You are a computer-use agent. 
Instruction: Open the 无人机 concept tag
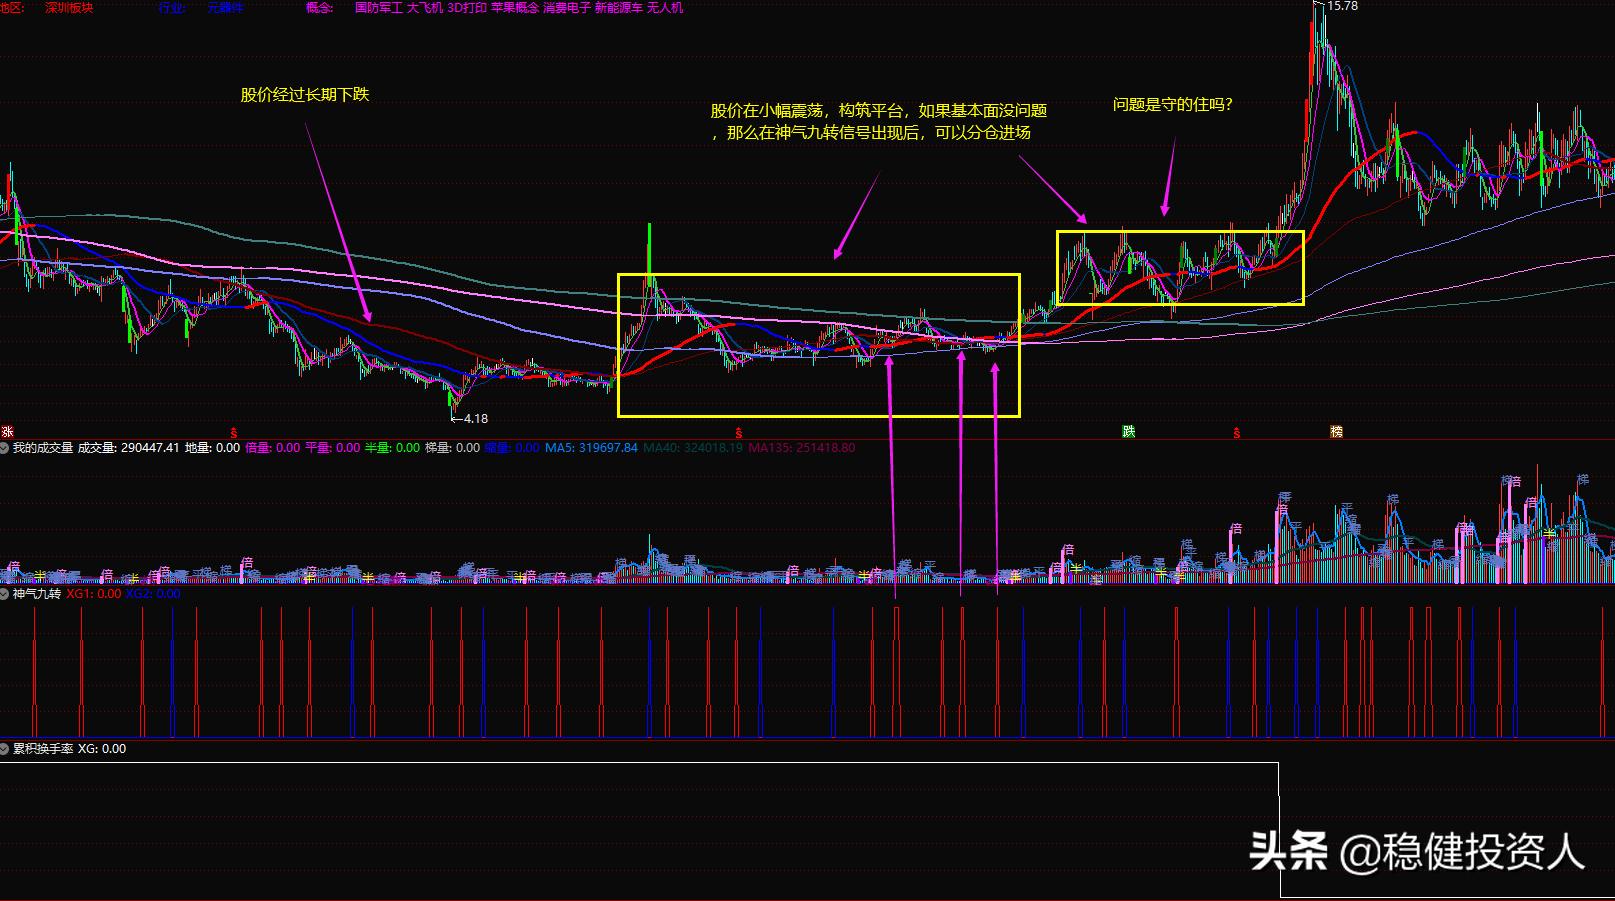point(665,7)
